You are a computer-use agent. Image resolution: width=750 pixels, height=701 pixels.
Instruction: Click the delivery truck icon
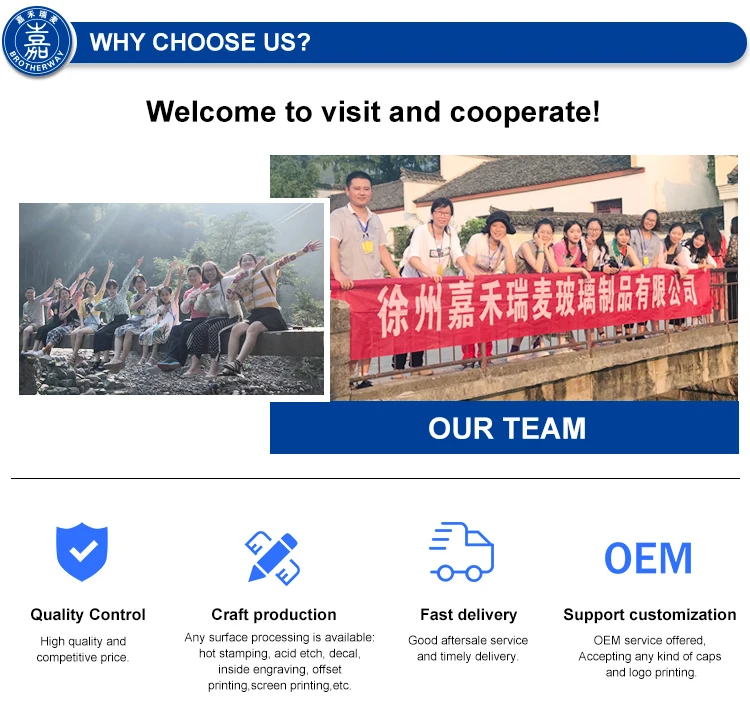[x=462, y=551]
